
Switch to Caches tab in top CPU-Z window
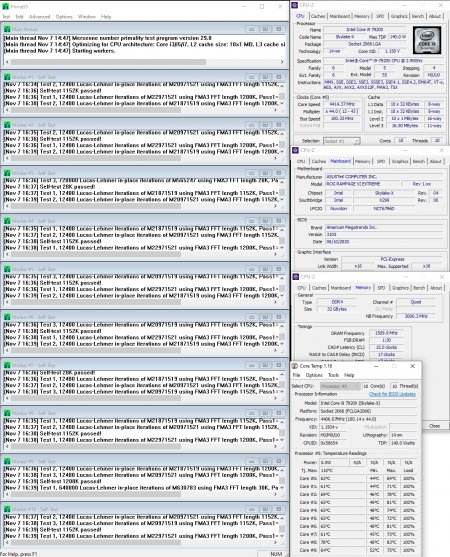point(318,16)
